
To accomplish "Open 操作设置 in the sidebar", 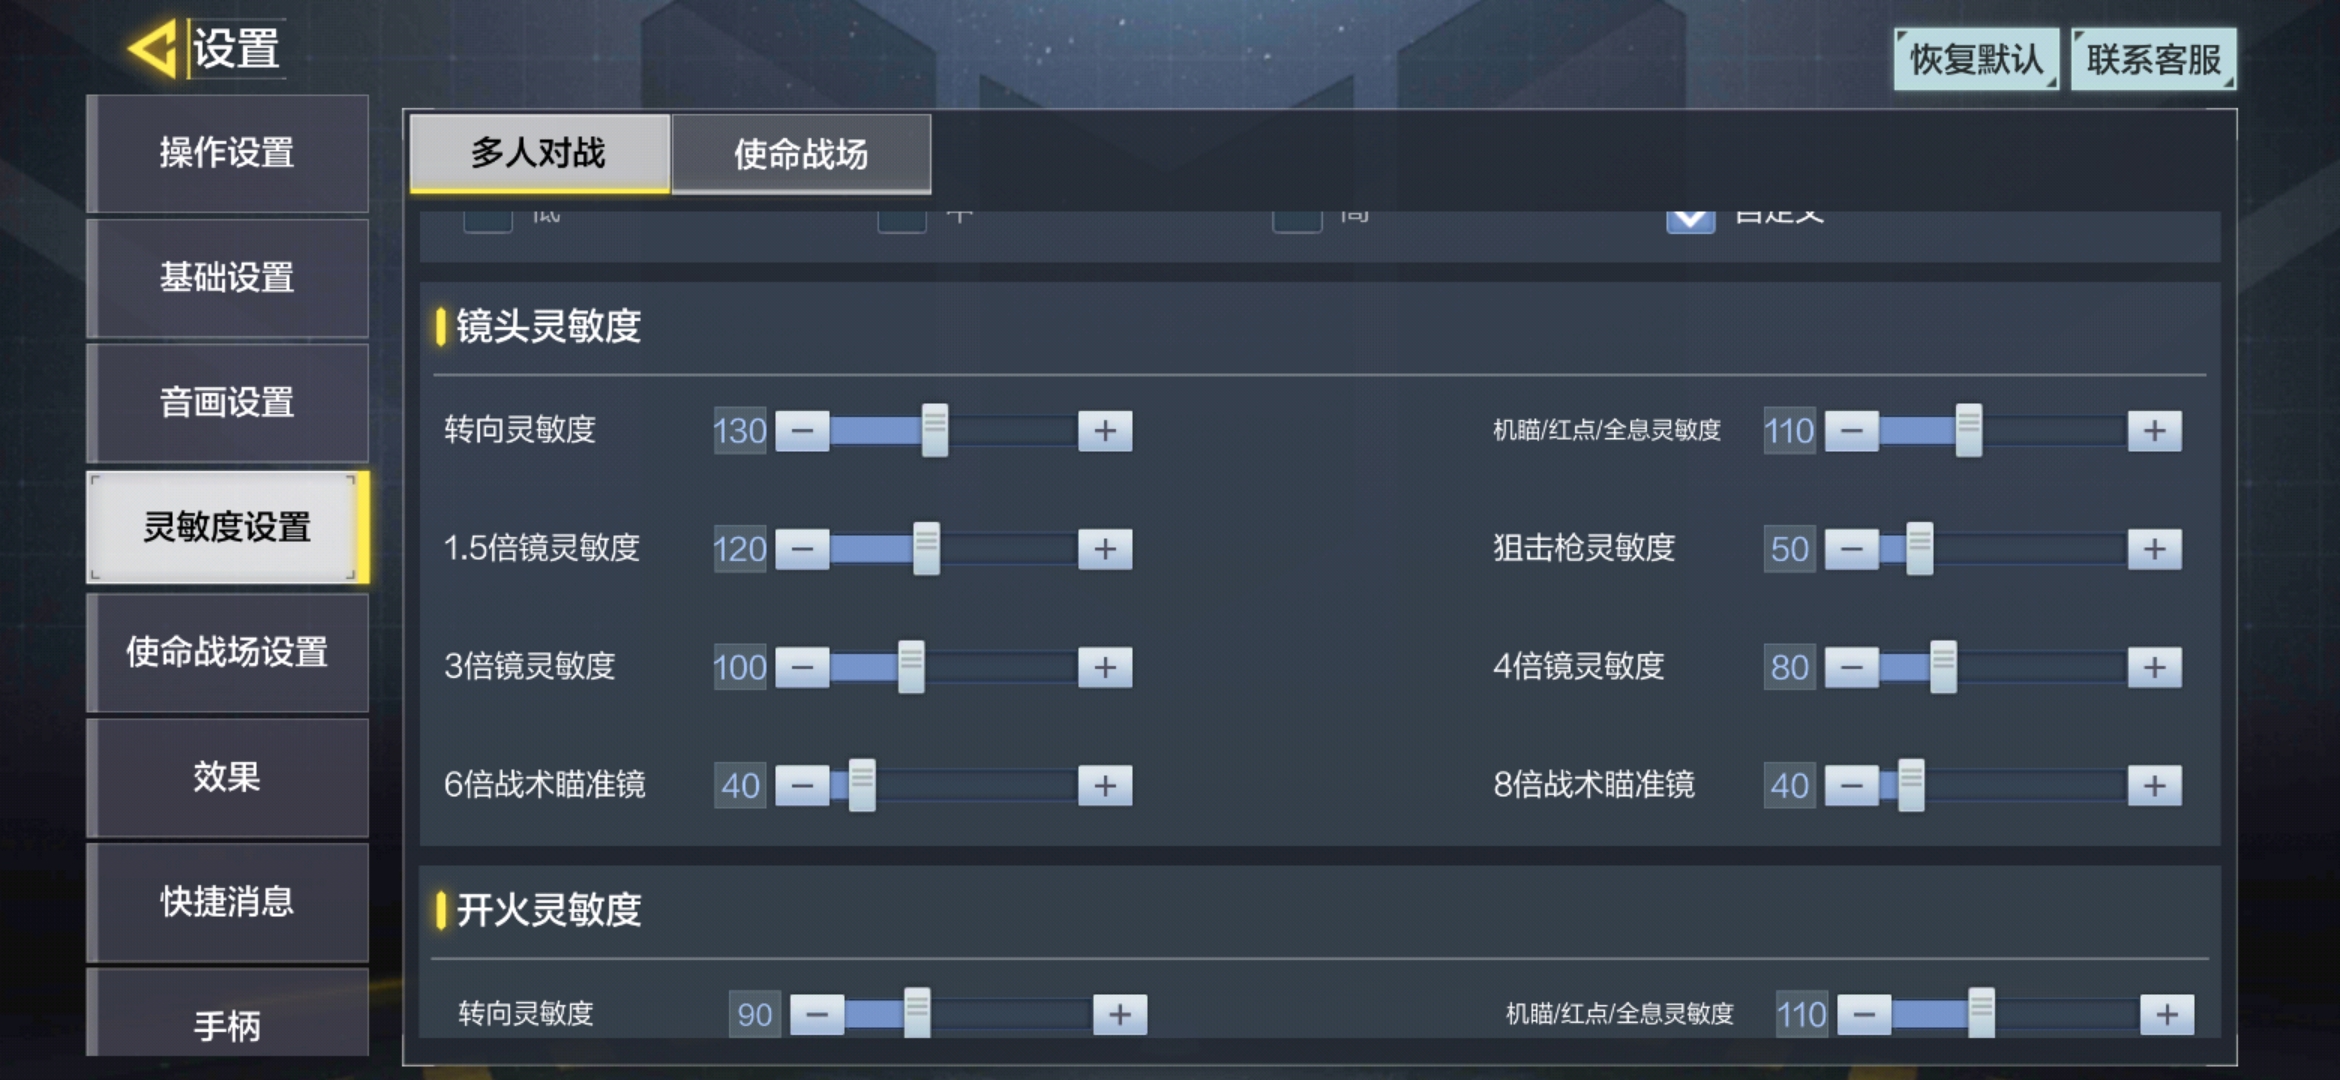I will point(227,153).
